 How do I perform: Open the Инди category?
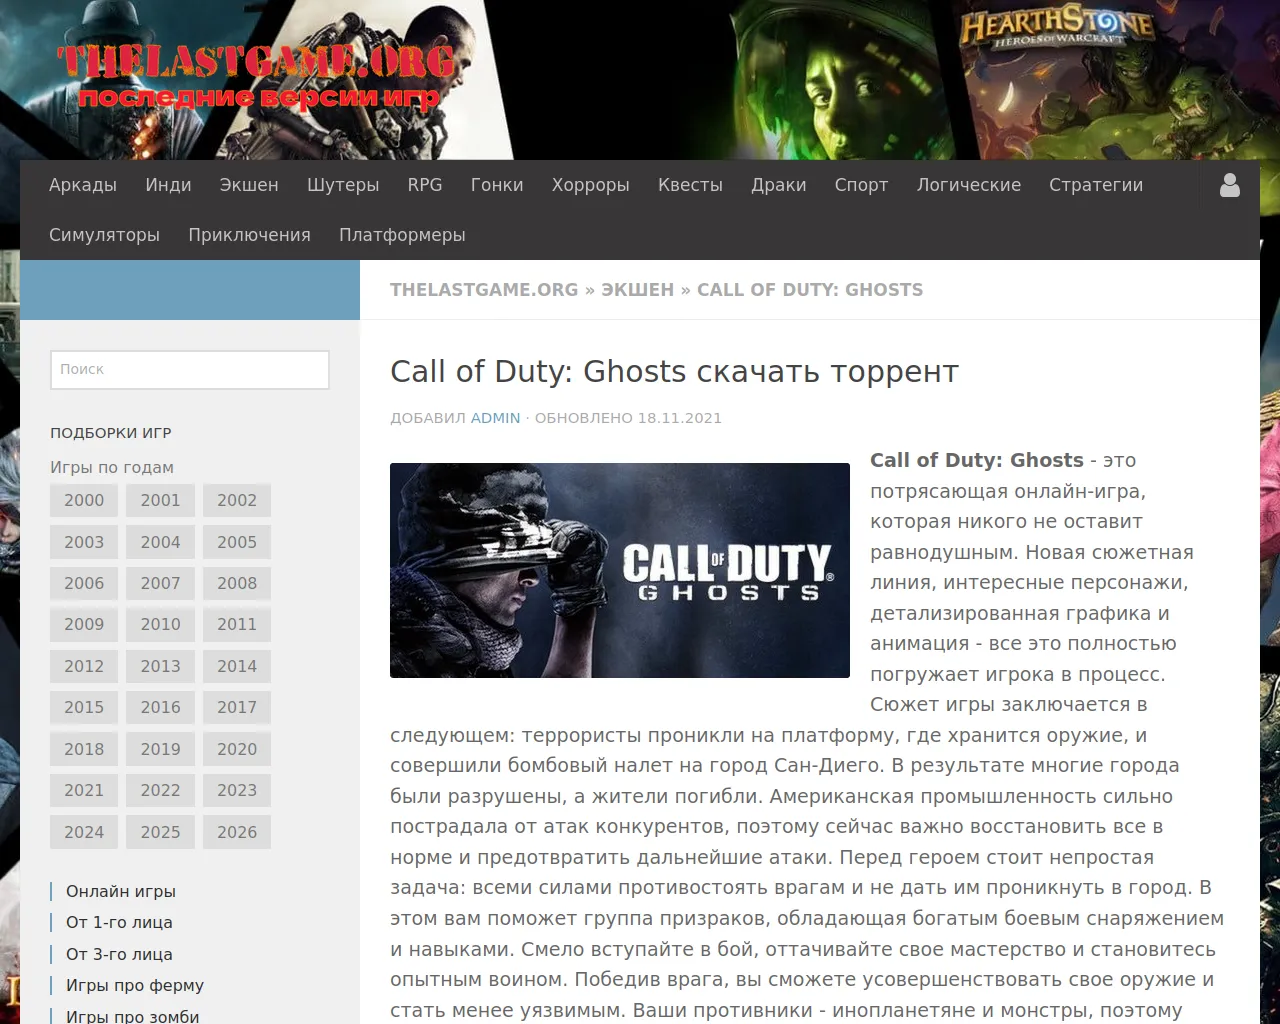click(x=168, y=185)
